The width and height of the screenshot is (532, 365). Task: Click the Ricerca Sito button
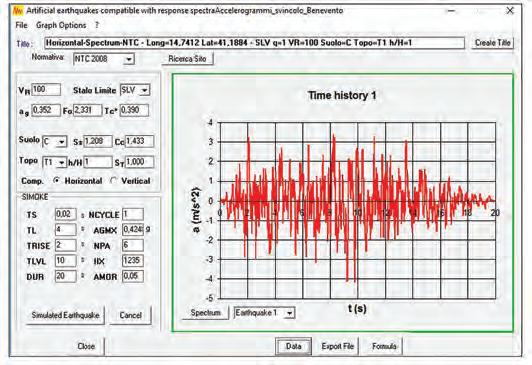[x=187, y=58]
